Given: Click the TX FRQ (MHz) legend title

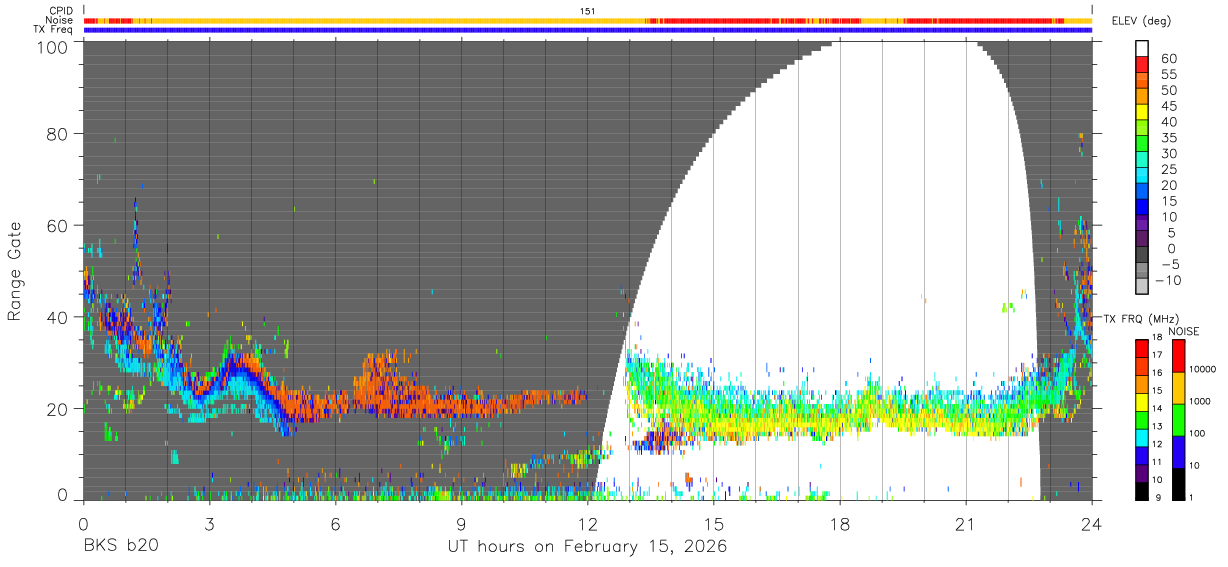Looking at the screenshot, I should [x=1142, y=319].
